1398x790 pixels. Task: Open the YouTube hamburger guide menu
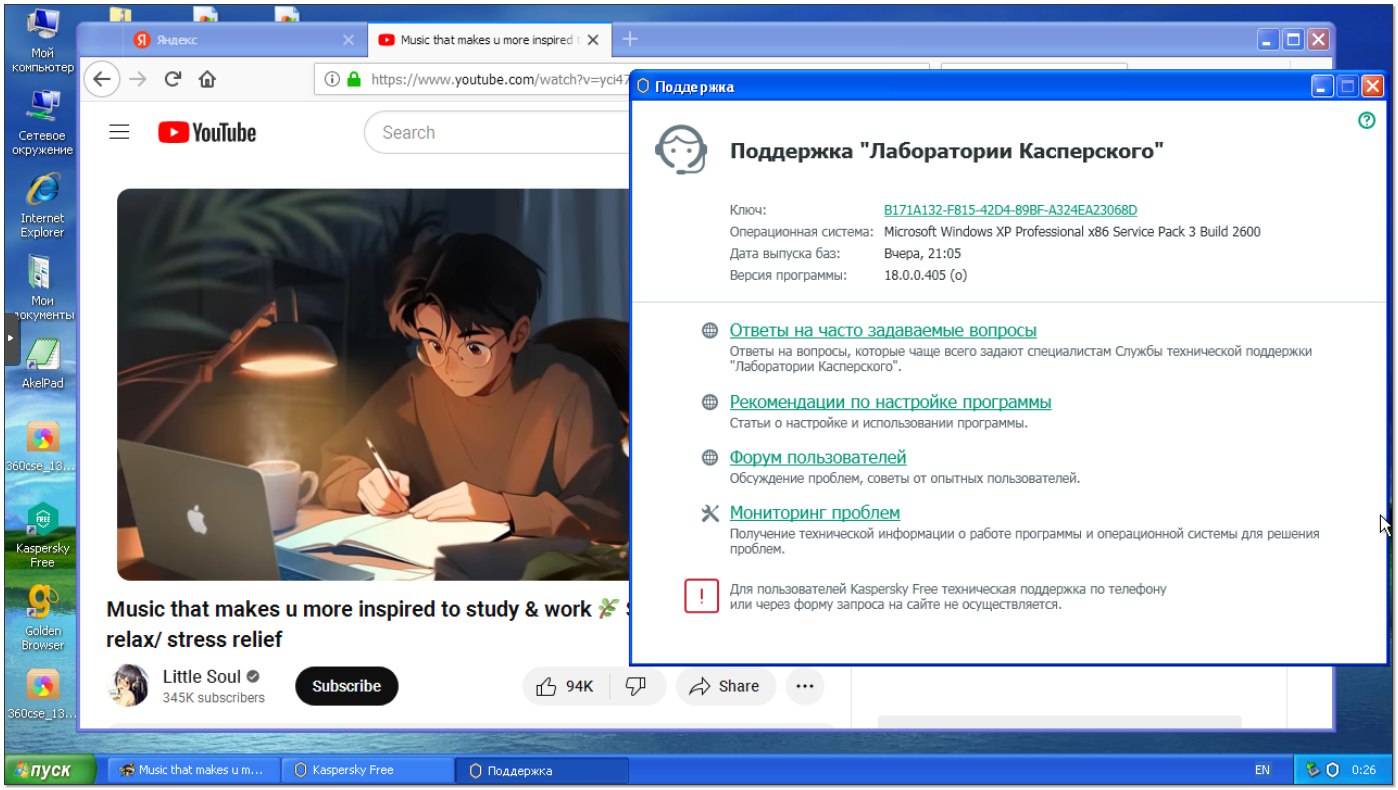click(119, 132)
